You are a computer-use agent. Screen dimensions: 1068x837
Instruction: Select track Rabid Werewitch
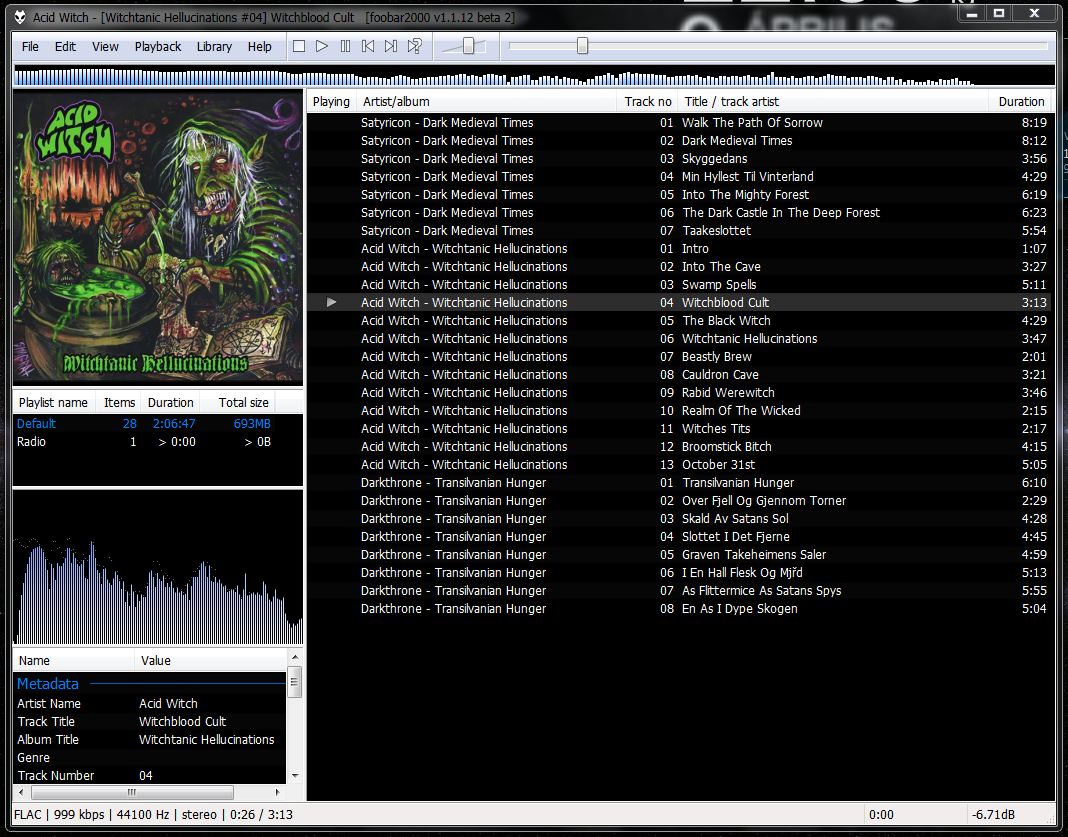click(679, 392)
